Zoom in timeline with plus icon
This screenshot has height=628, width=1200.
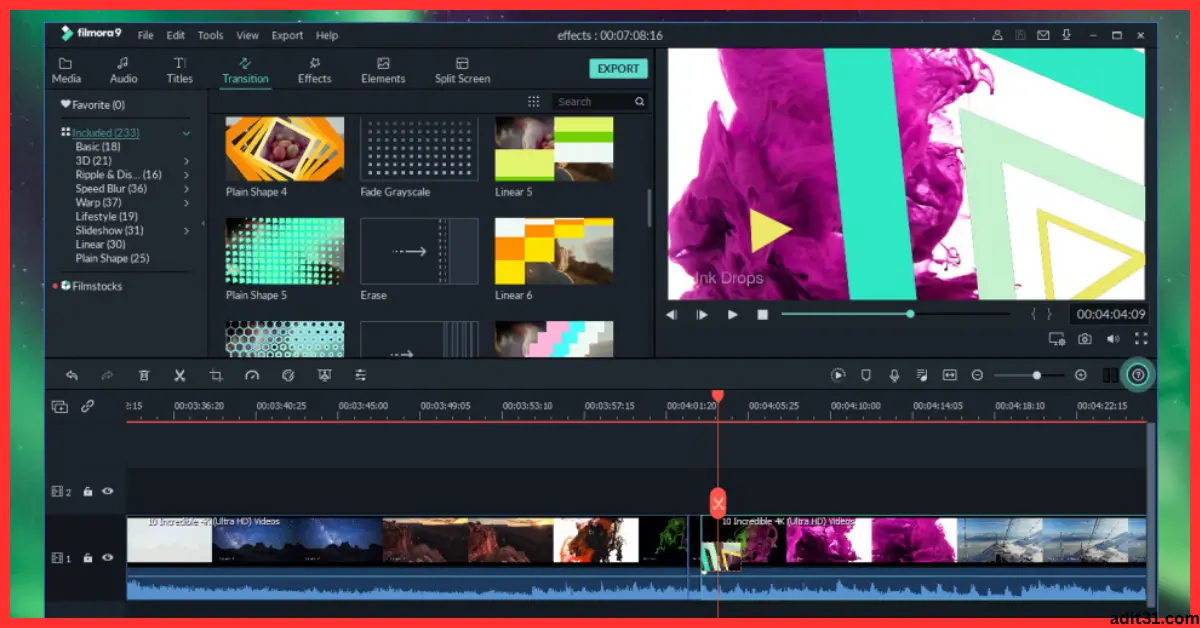(1081, 375)
